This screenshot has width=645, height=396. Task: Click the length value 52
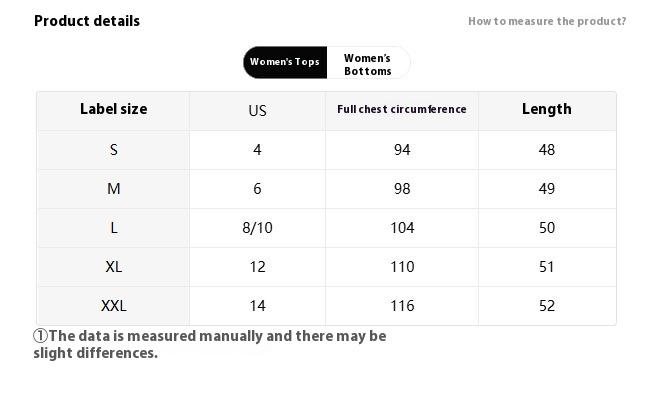(x=547, y=306)
